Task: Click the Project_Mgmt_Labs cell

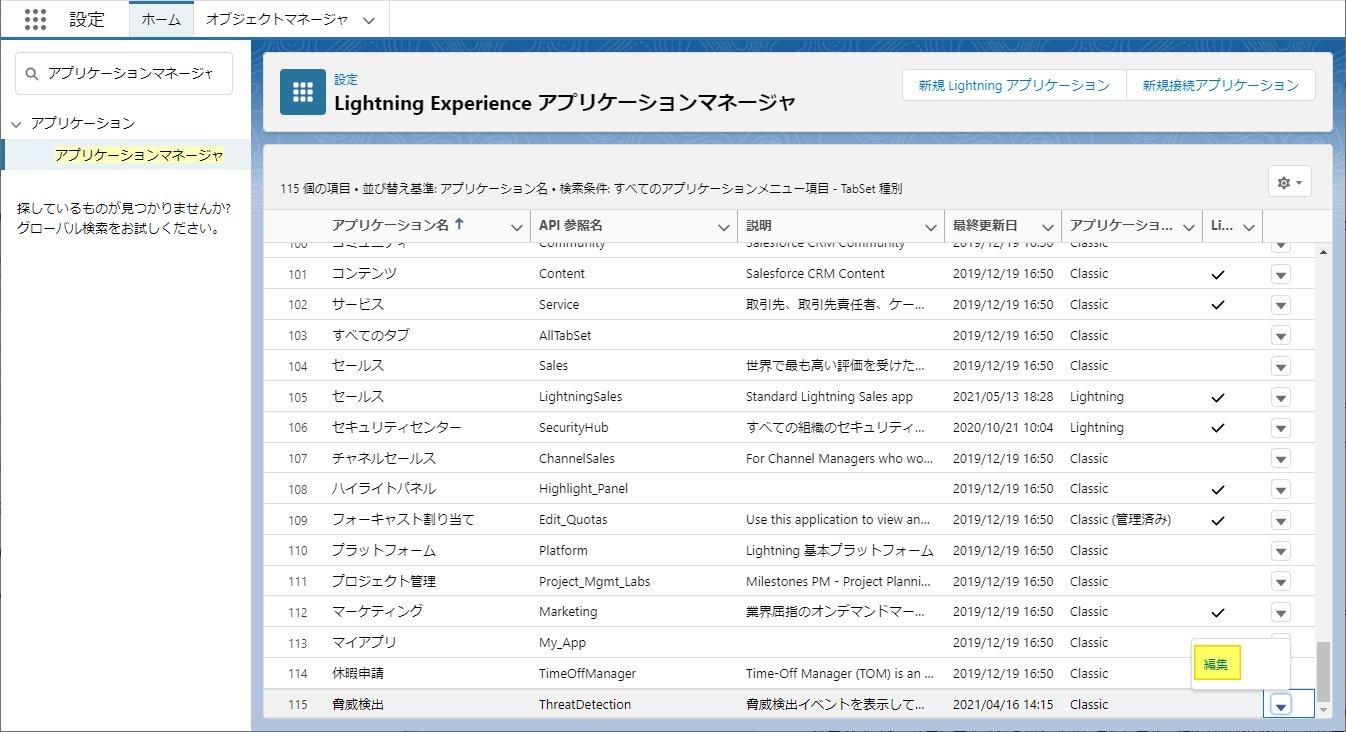Action: 594,582
